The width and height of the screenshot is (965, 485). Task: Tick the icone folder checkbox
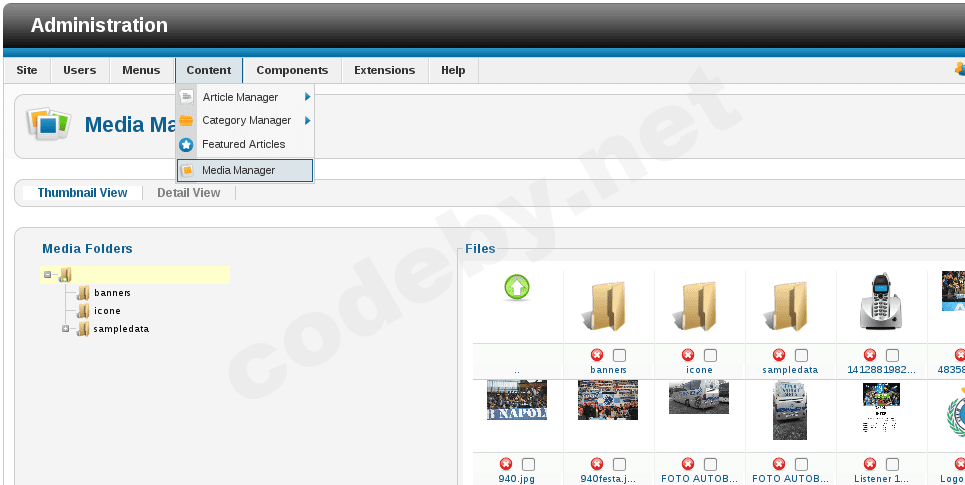coord(710,355)
